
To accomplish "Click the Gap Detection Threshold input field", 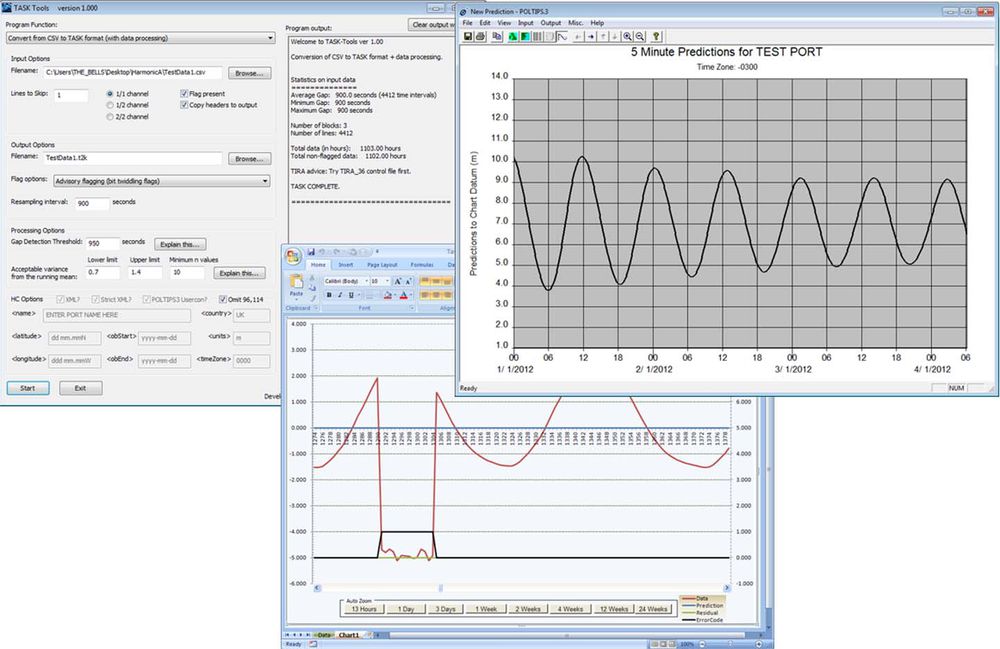I will click(103, 243).
